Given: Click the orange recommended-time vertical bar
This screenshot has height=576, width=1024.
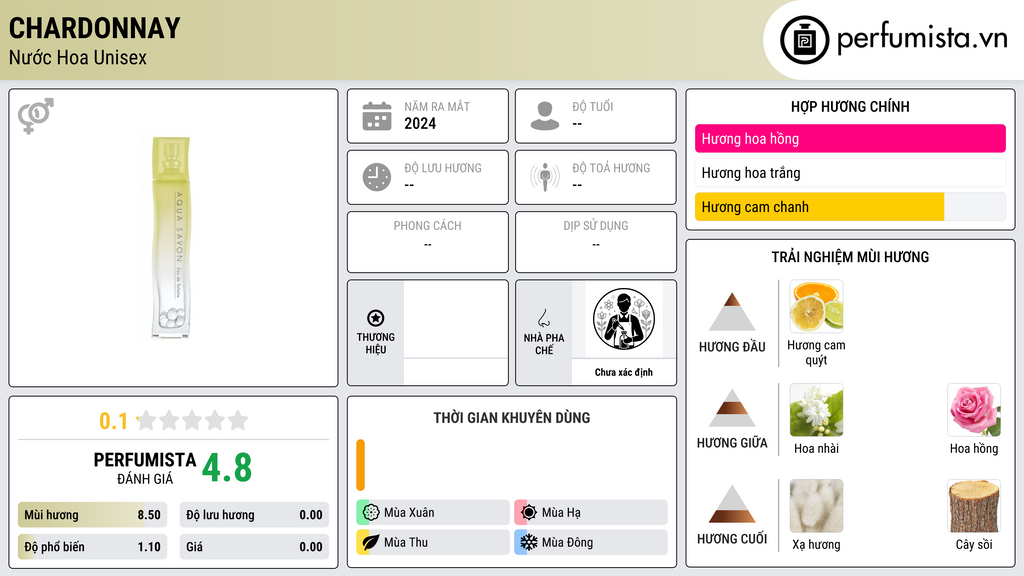Looking at the screenshot, I should click(360, 465).
